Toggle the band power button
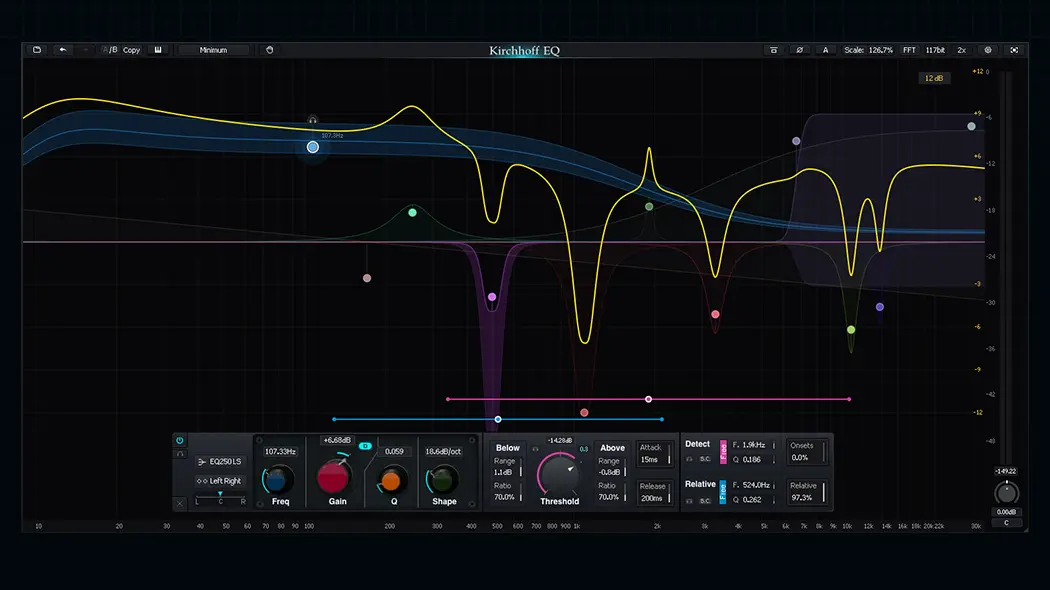The image size is (1050, 590). pyautogui.click(x=179, y=441)
